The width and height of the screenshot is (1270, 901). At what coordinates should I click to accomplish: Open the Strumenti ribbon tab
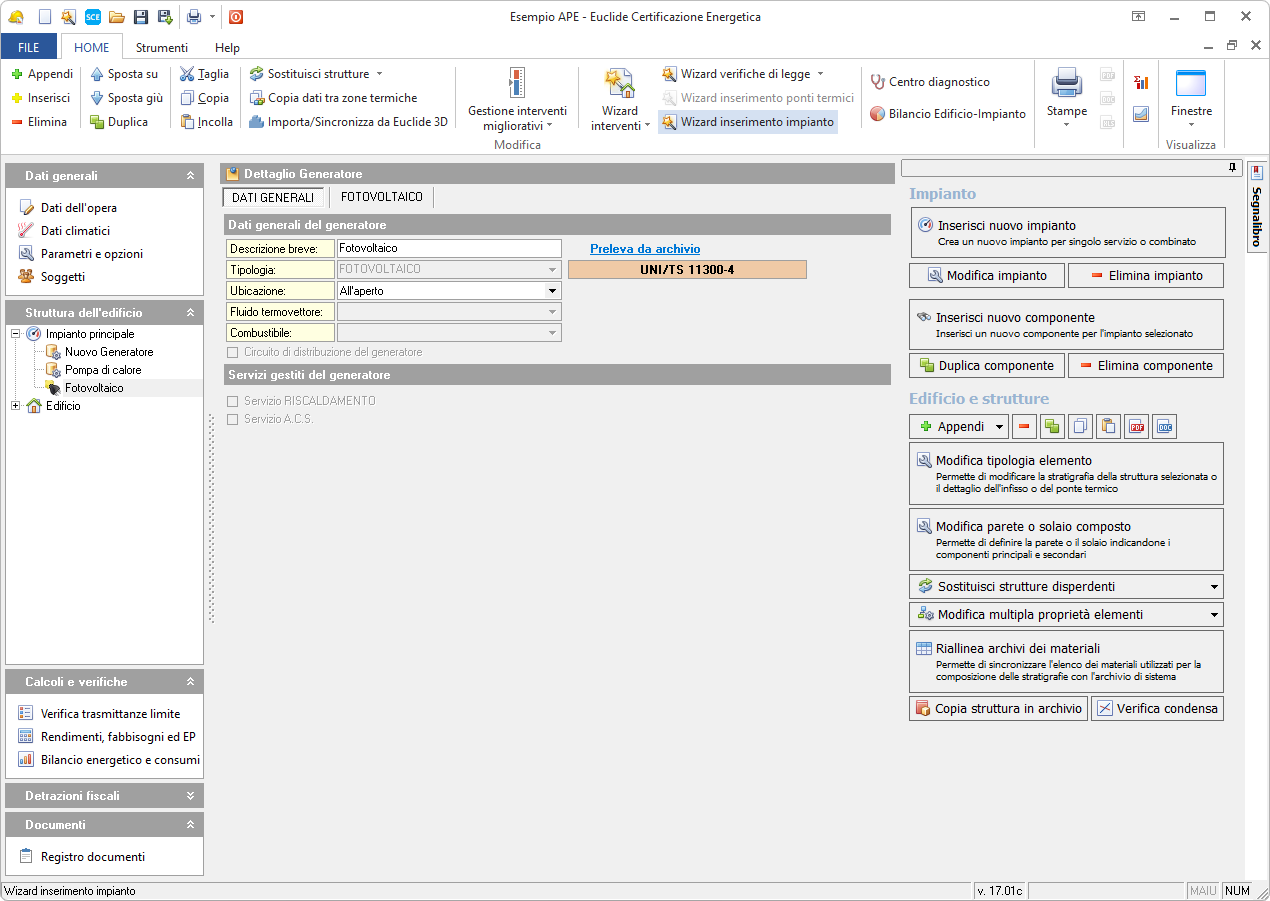(162, 47)
